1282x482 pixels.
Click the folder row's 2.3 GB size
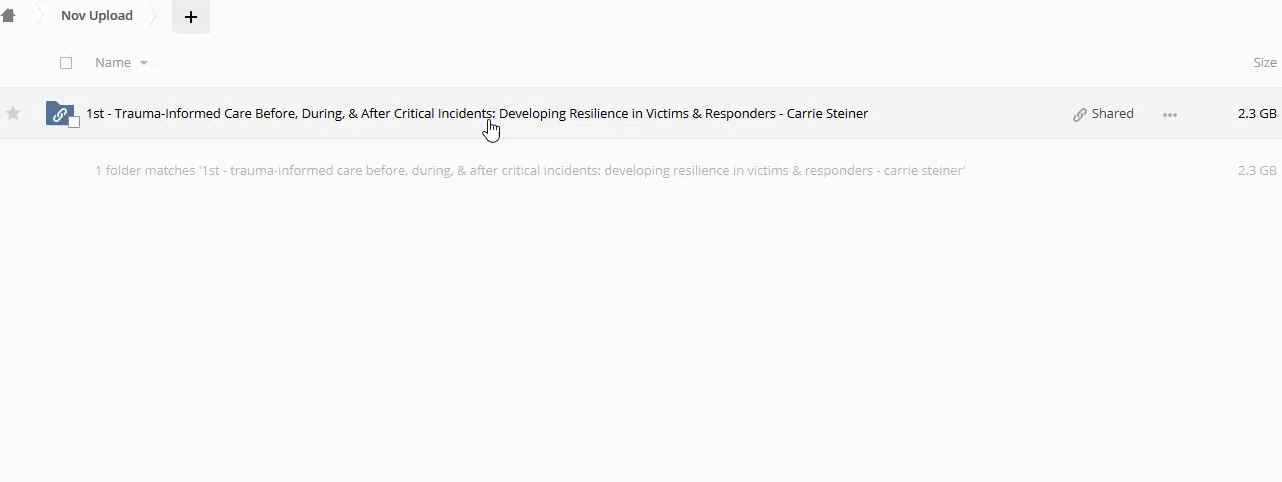point(1256,114)
